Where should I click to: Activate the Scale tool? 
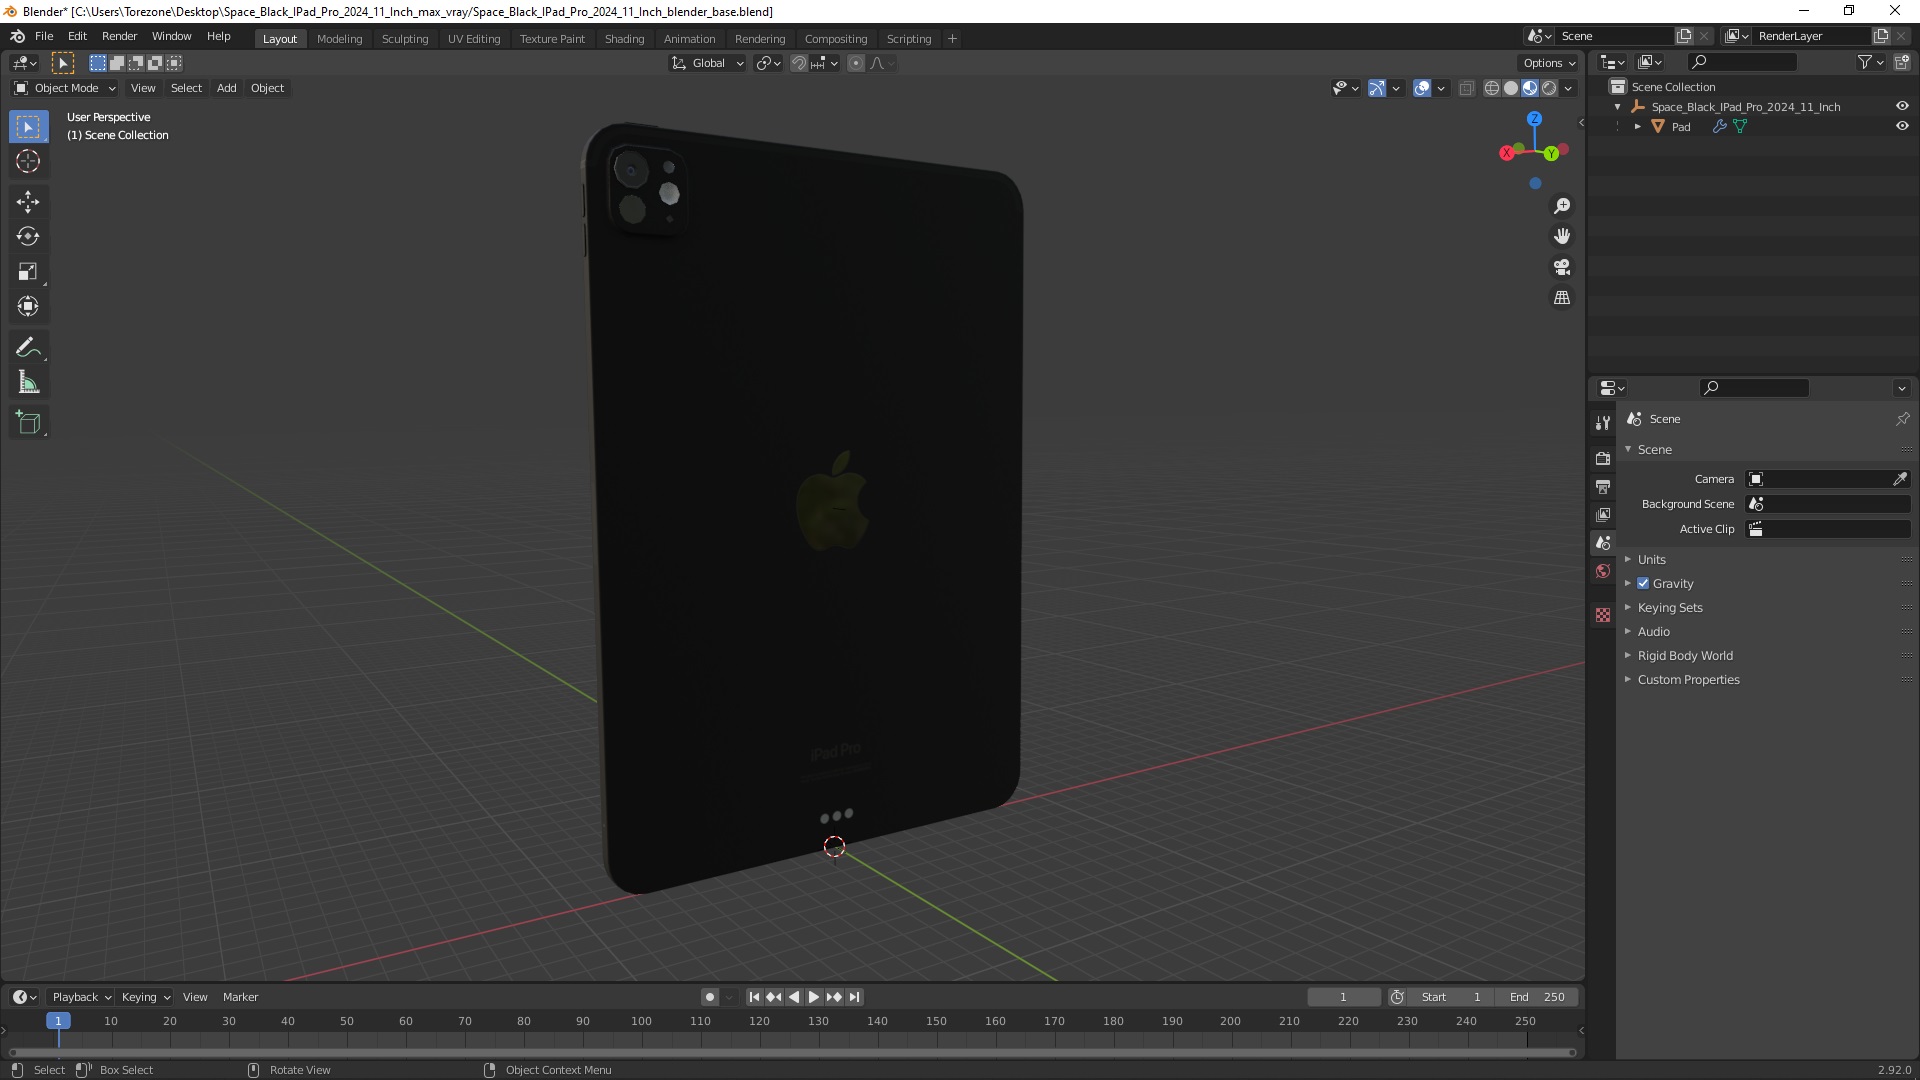28,272
